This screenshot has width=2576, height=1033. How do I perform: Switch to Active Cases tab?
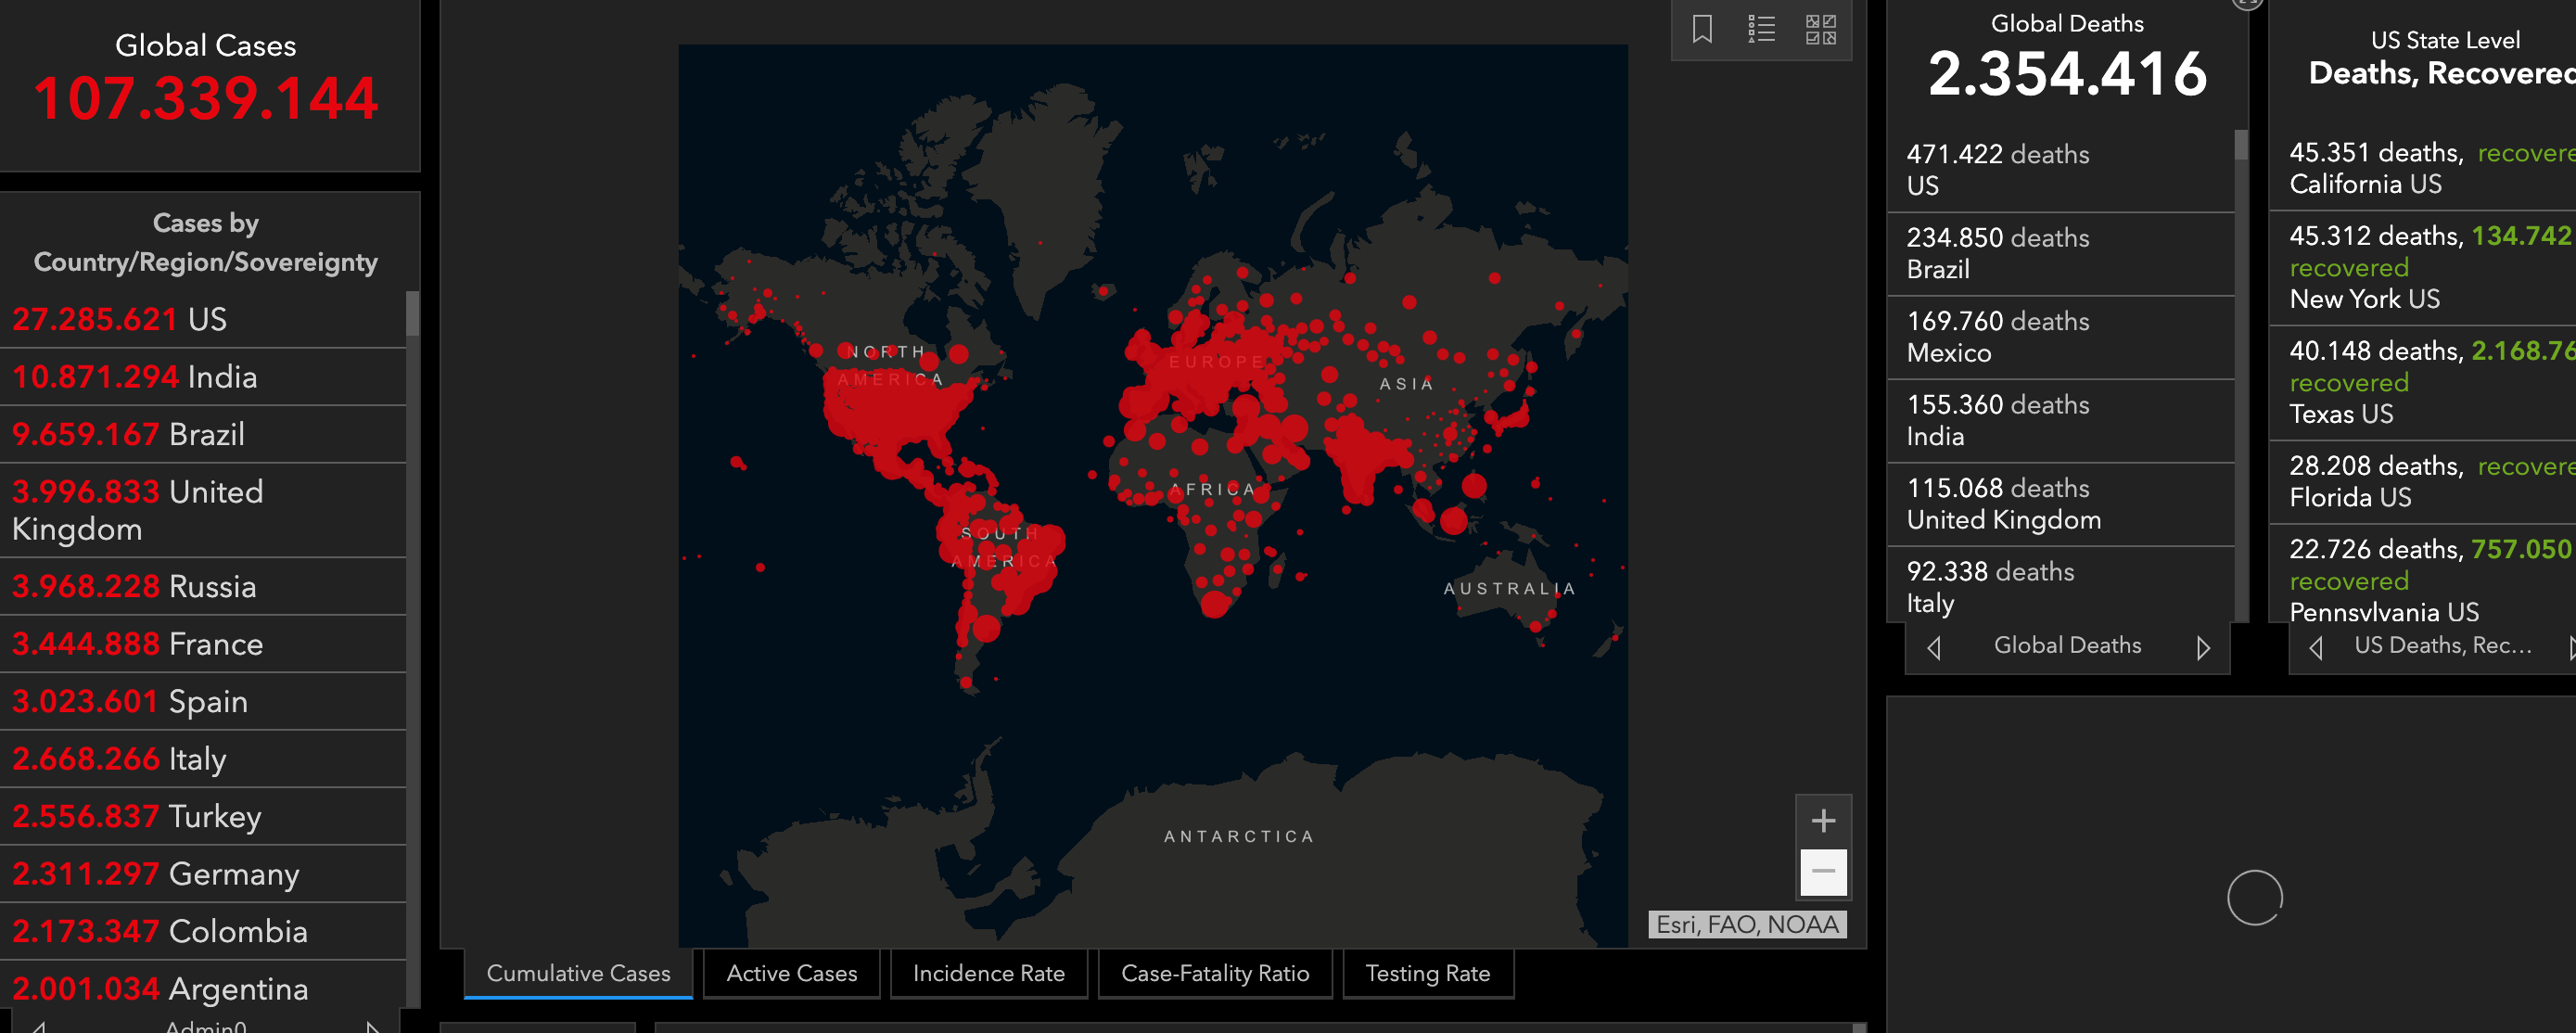coord(791,973)
